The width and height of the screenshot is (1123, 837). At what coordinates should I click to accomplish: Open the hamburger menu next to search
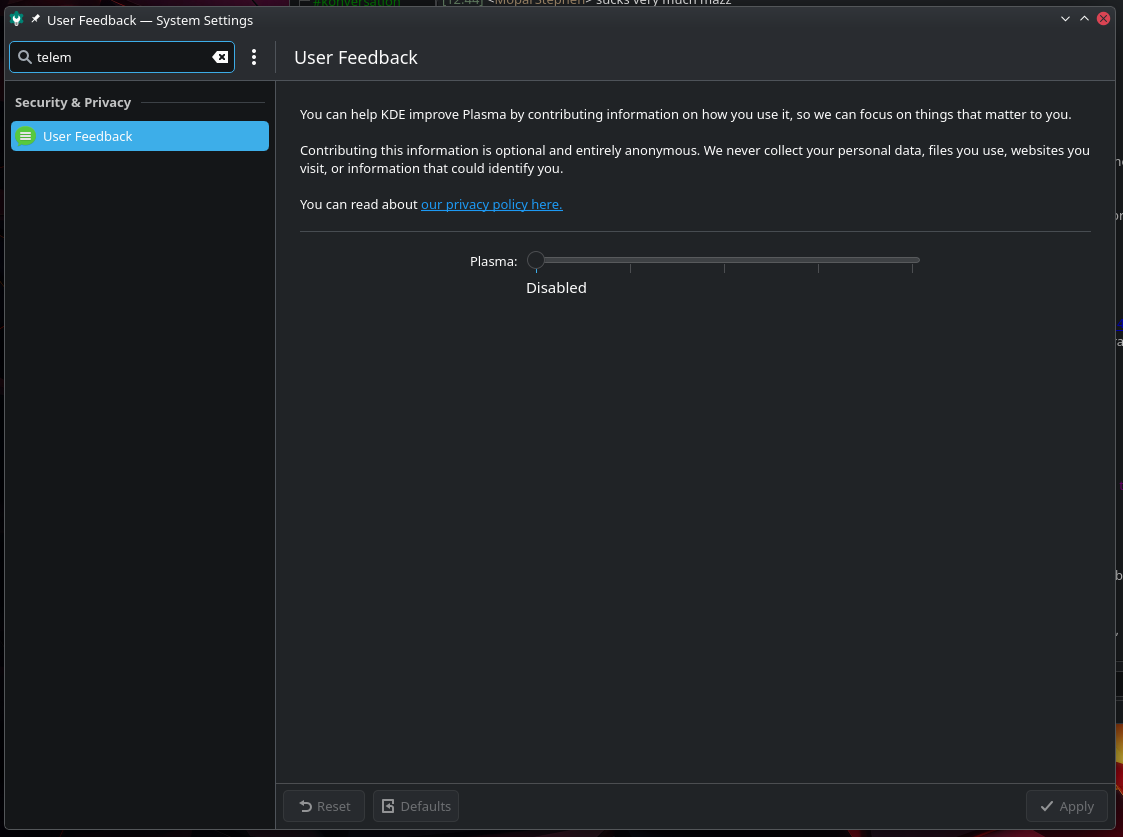254,57
